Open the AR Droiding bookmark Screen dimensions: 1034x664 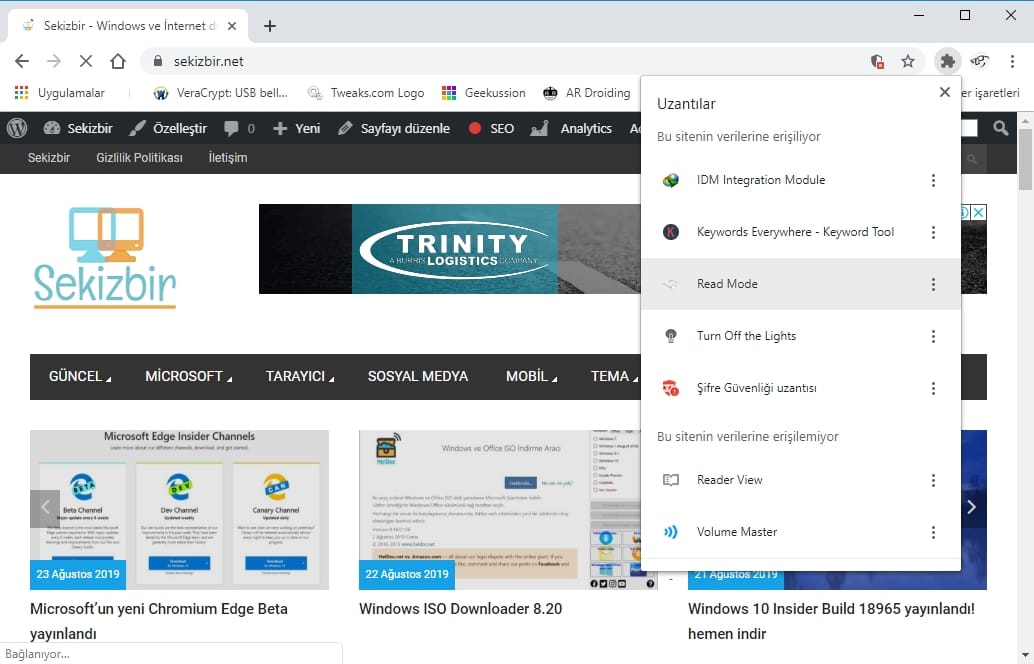point(587,93)
